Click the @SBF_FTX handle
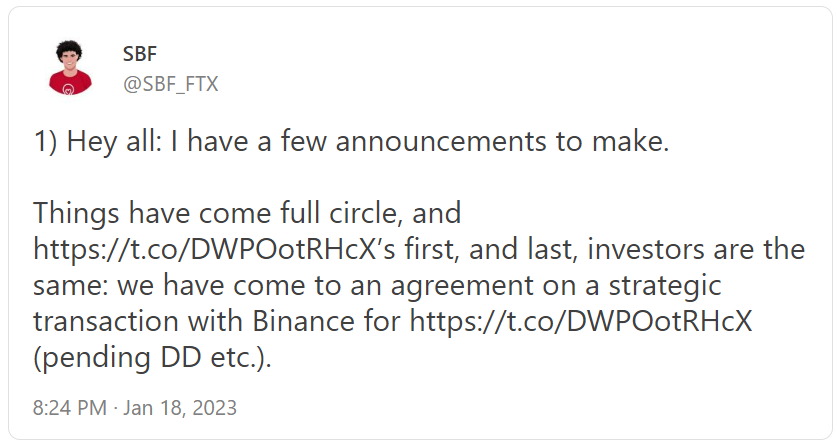 170,84
